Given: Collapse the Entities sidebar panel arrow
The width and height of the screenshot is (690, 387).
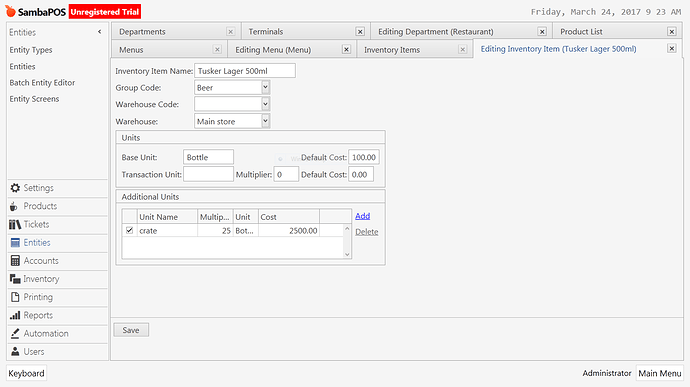Looking at the screenshot, I should point(99,32).
